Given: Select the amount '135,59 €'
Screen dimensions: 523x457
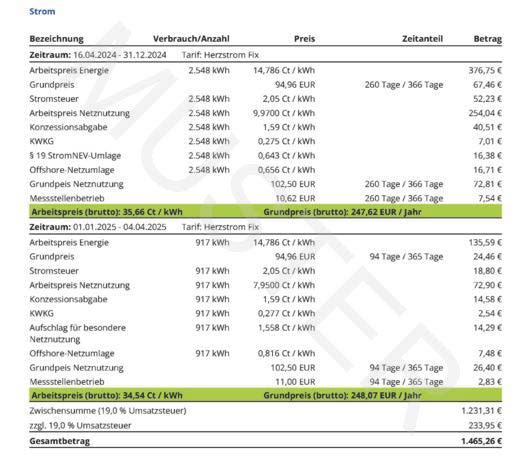Looking at the screenshot, I should (485, 243).
